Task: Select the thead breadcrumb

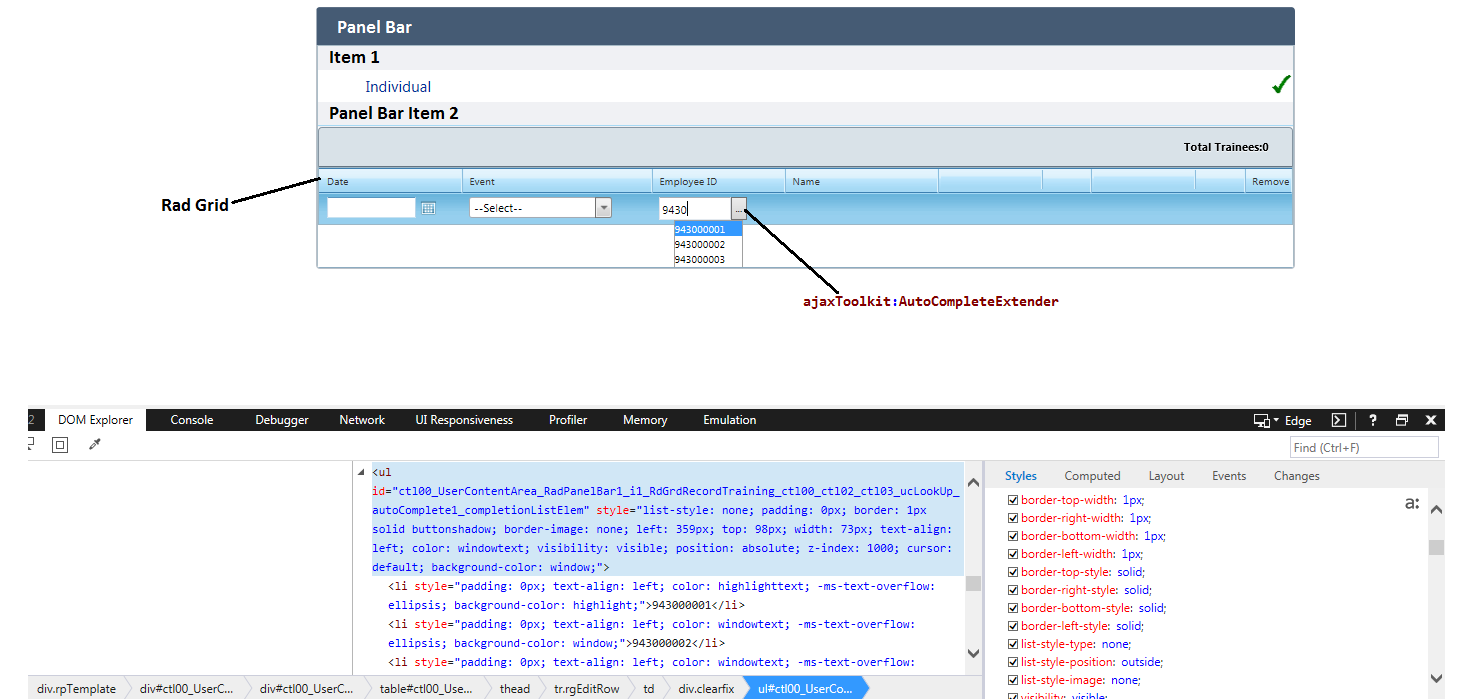Action: coord(515,689)
